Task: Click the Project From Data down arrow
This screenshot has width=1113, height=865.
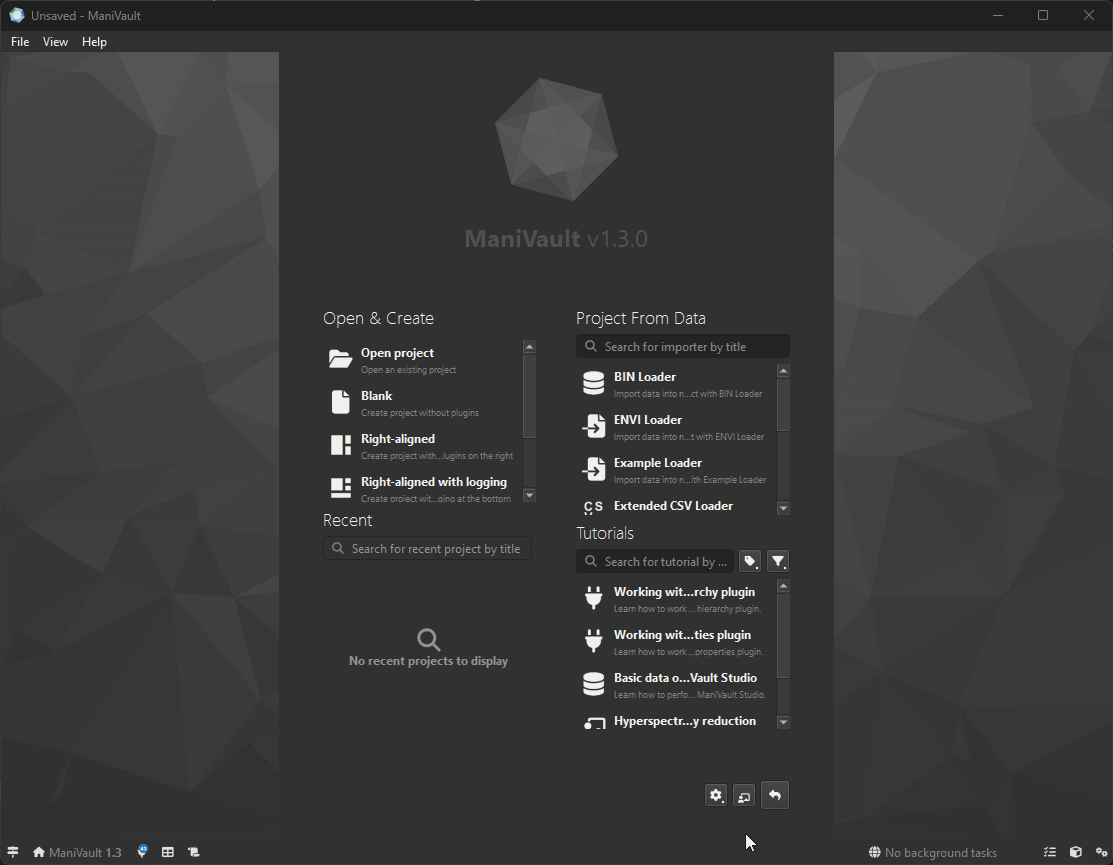Action: tap(783, 507)
